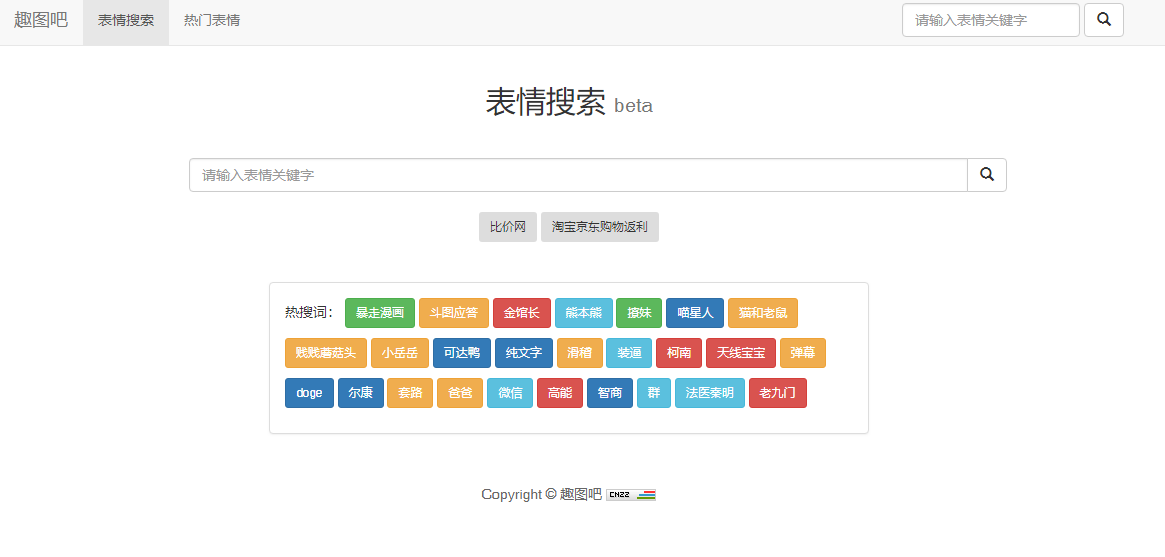Choose the 斗图应答 hot search tag
The width and height of the screenshot is (1165, 557).
pos(454,313)
